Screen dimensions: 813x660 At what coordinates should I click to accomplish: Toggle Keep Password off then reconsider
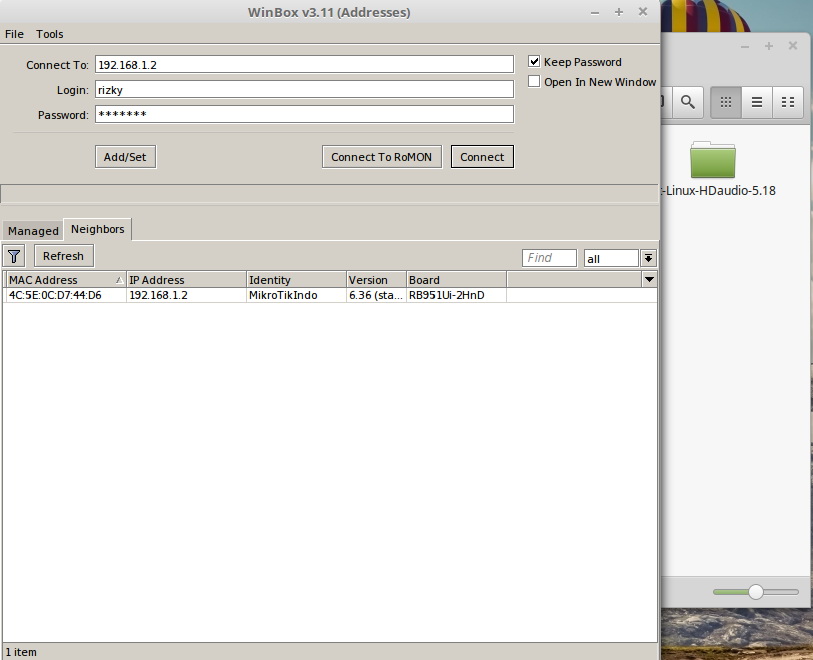[534, 61]
